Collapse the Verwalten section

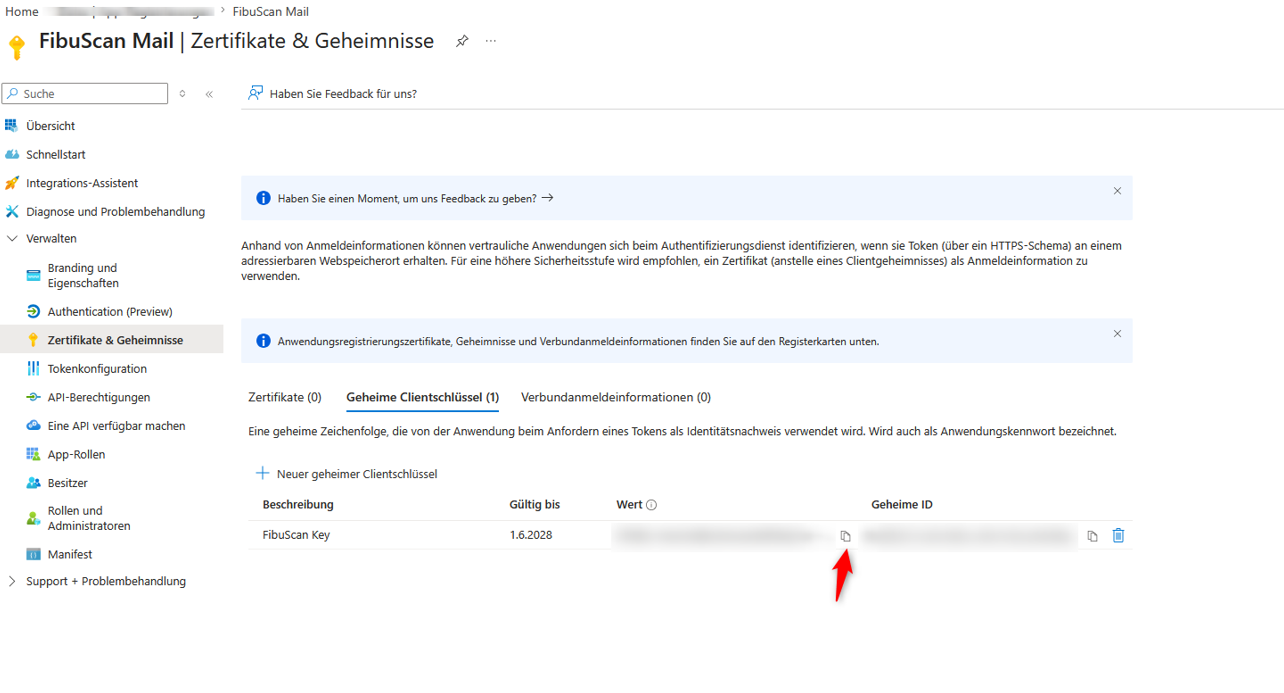pyautogui.click(x=12, y=239)
